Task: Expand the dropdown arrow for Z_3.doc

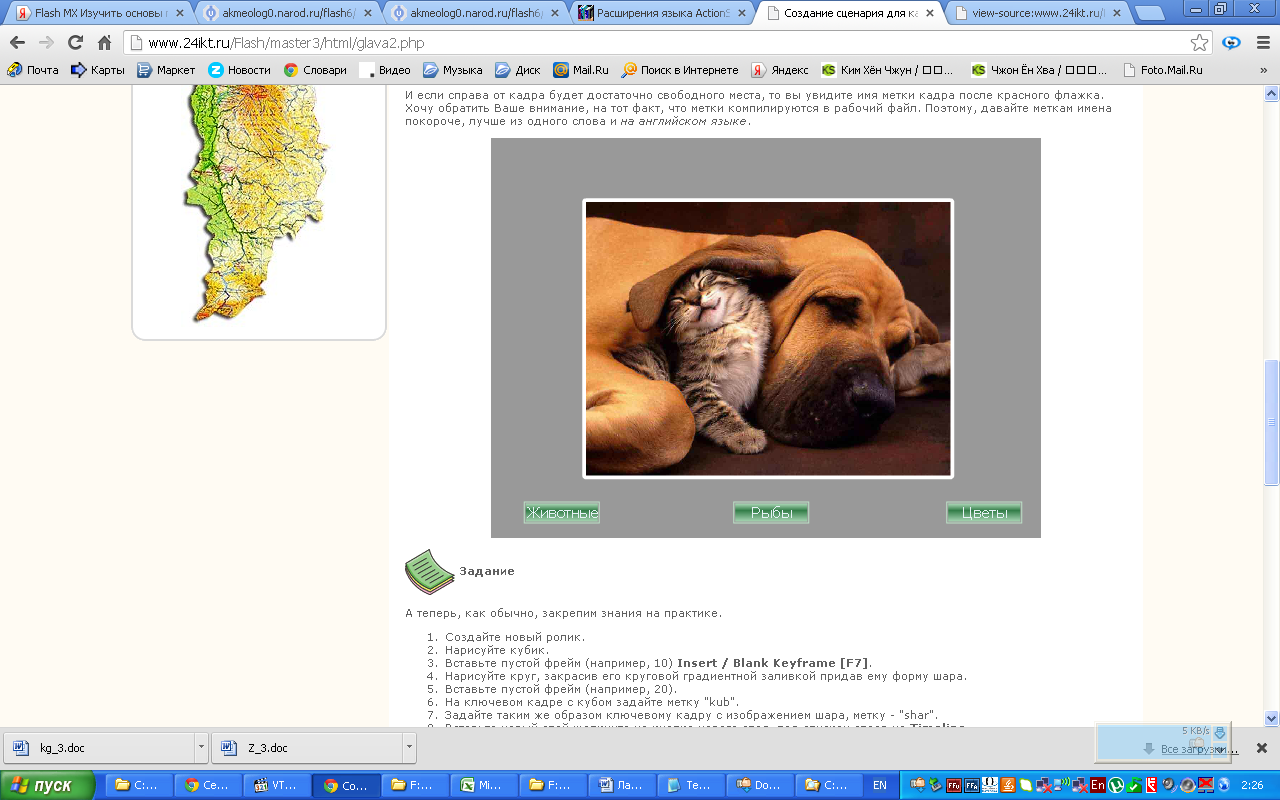Action: [x=409, y=747]
